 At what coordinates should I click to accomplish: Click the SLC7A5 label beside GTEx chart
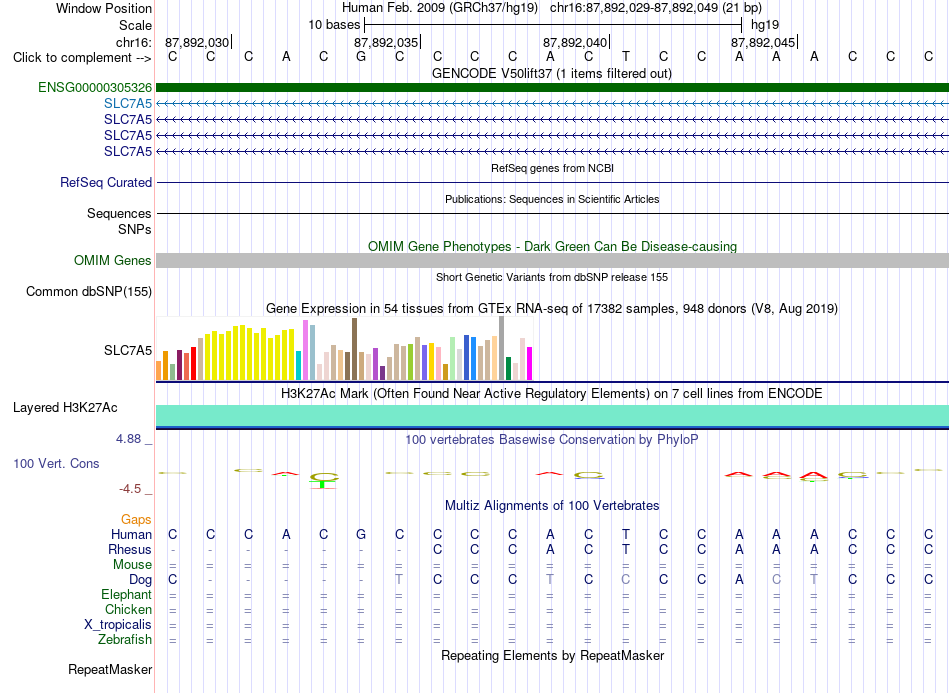tap(128, 351)
